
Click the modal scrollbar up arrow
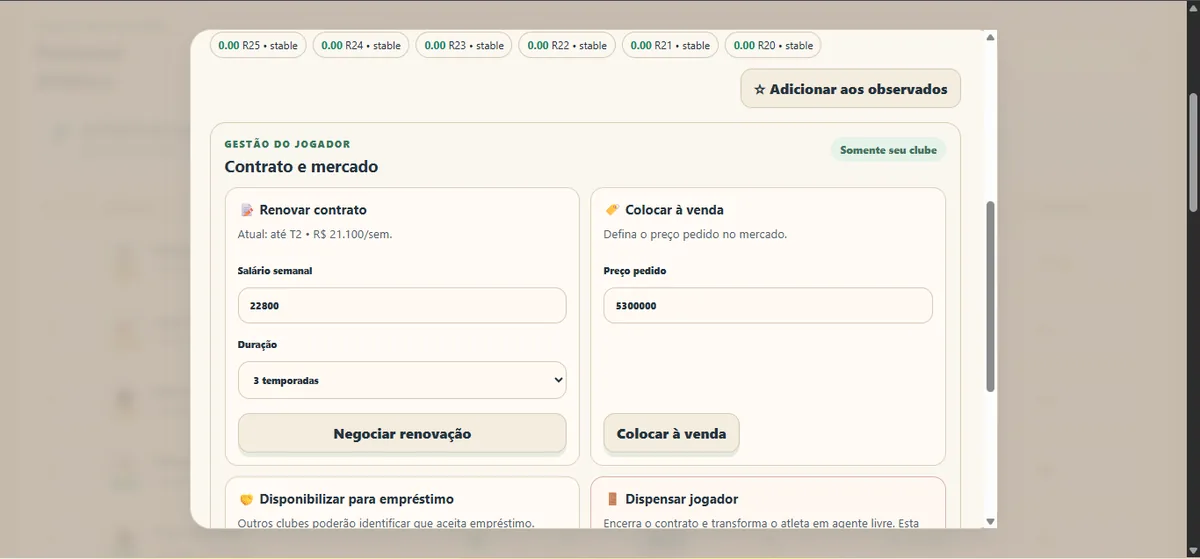point(990,37)
